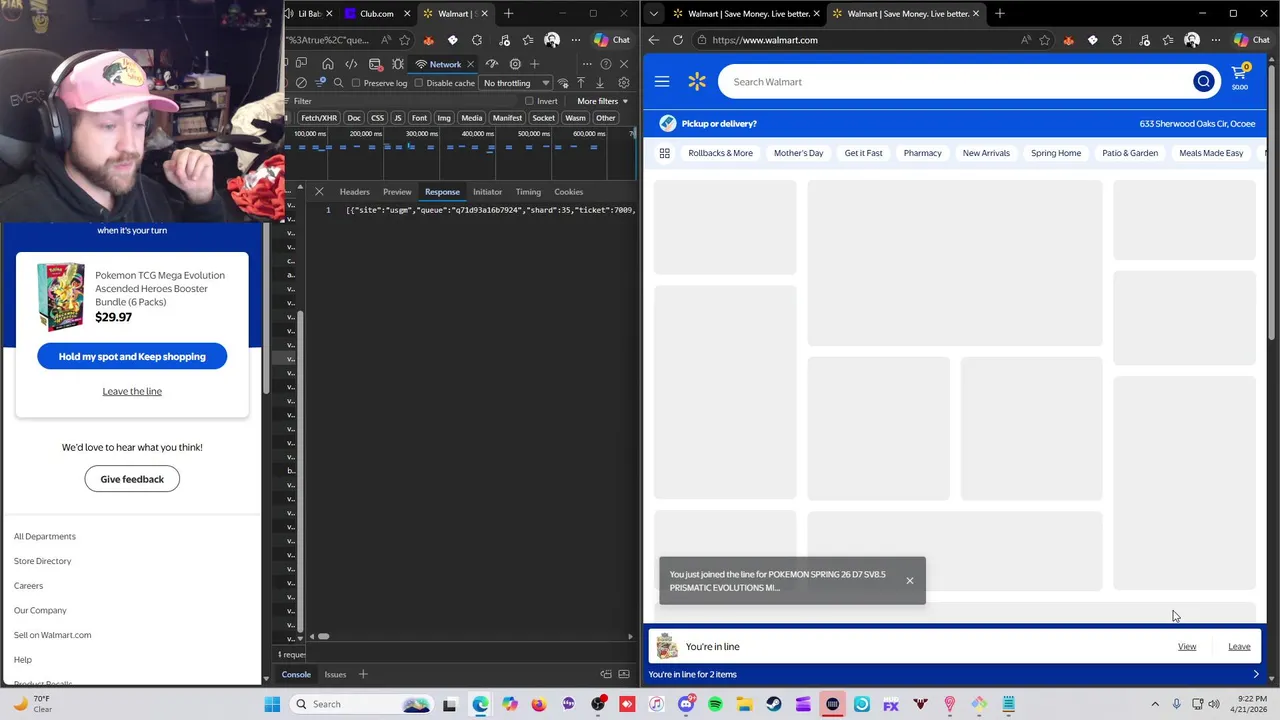1280x720 pixels.
Task: Open tab search chevron in right browser
Action: click(x=654, y=14)
